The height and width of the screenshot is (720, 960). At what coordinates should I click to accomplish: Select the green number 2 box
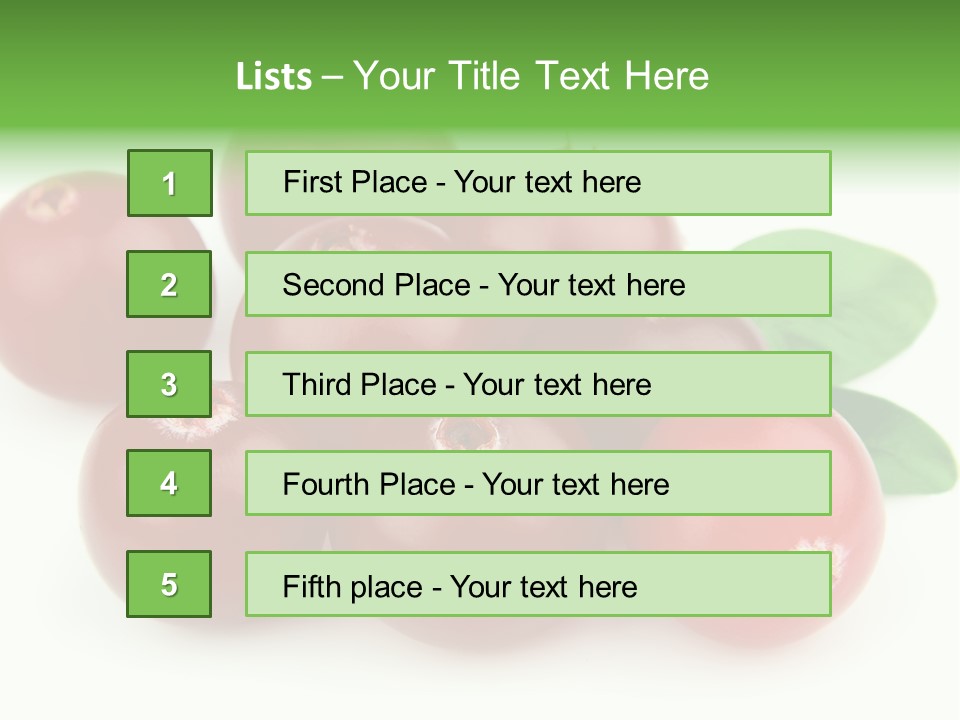(x=169, y=284)
